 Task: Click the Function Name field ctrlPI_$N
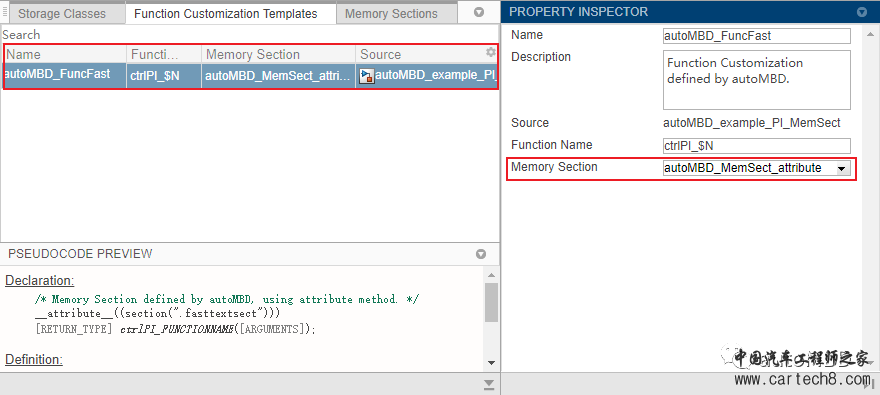tap(757, 146)
